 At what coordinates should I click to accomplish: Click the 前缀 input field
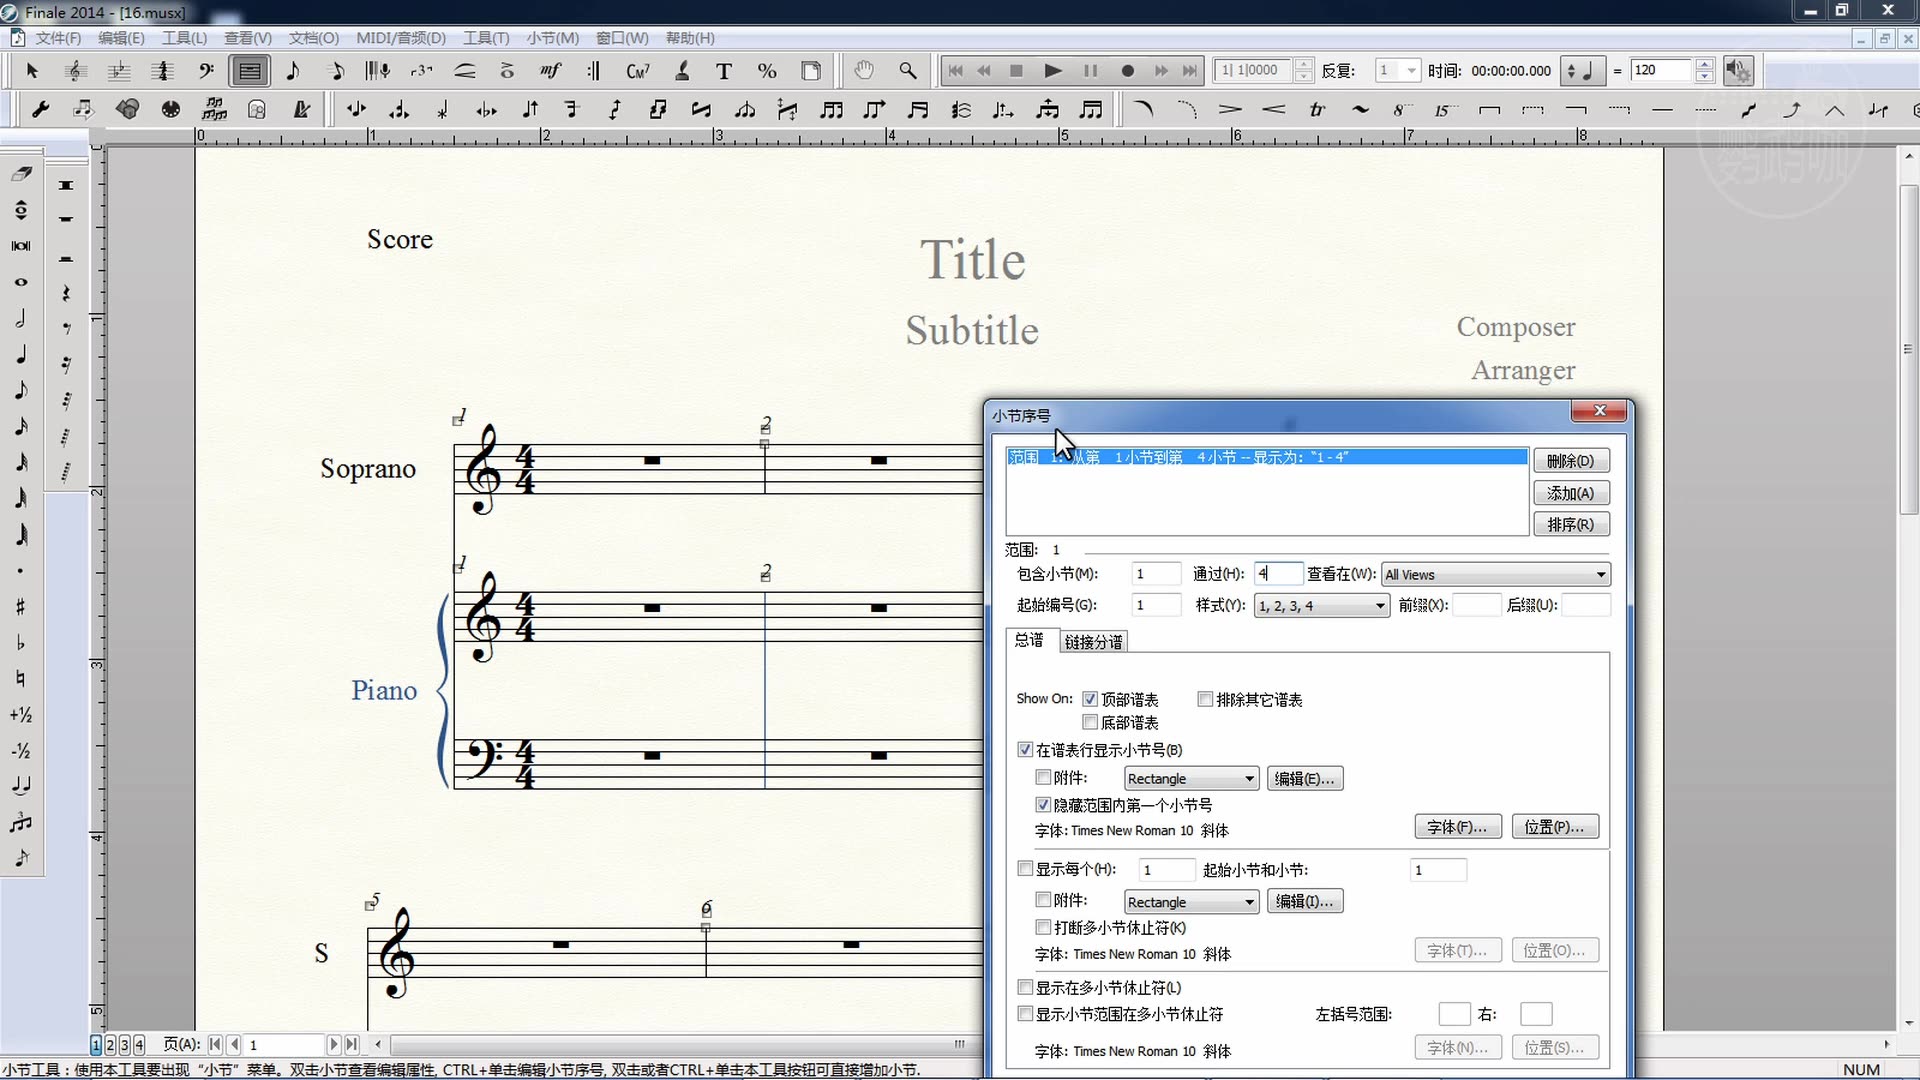(1476, 605)
